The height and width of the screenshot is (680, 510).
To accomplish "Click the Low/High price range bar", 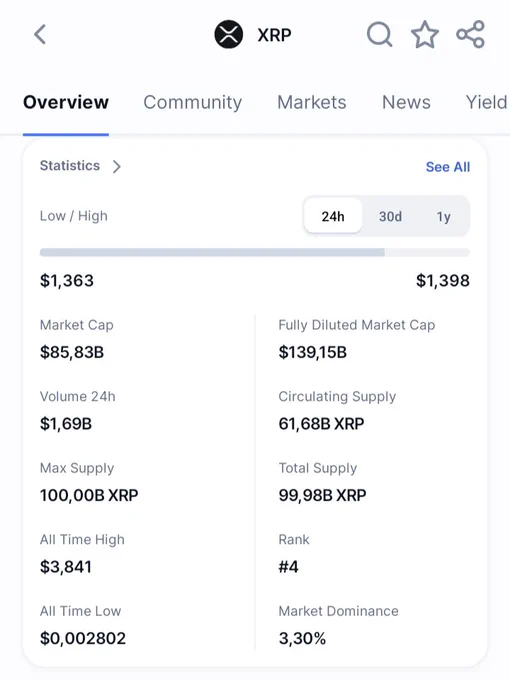I will 255,252.
